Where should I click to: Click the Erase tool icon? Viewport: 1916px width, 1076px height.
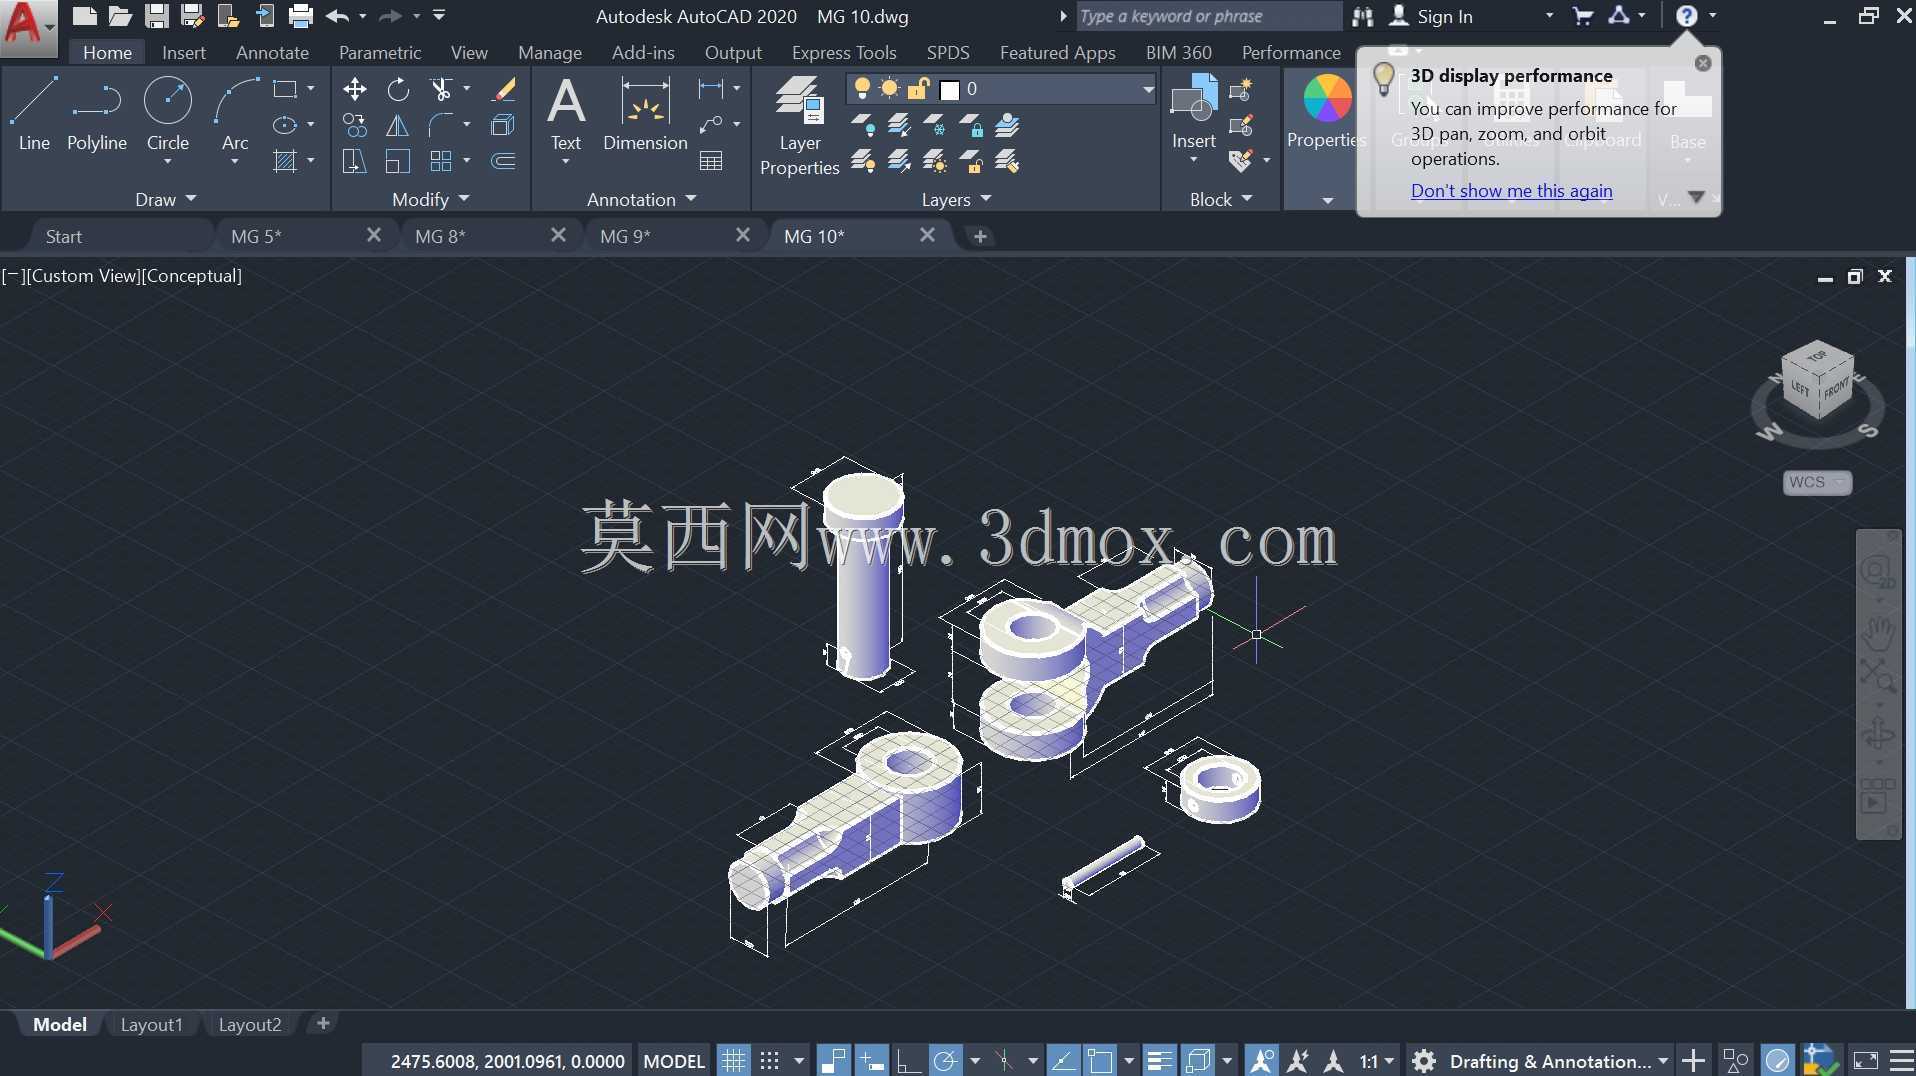(504, 89)
